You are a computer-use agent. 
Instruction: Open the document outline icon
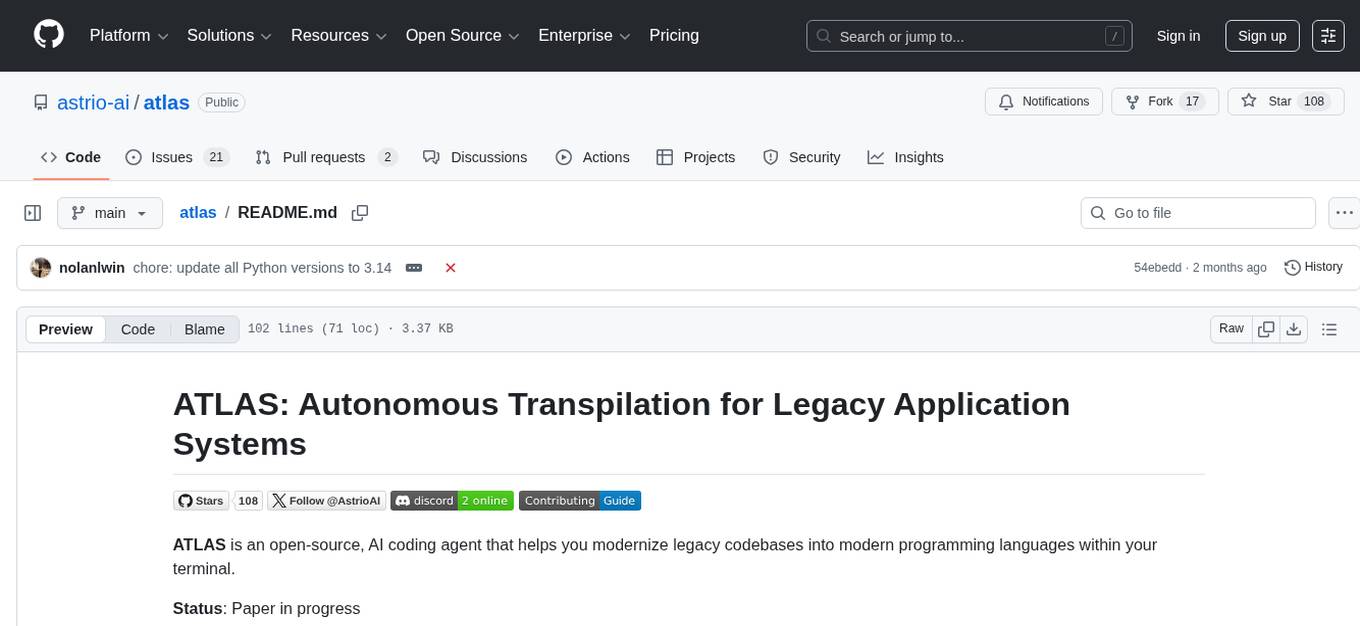pos(1329,329)
